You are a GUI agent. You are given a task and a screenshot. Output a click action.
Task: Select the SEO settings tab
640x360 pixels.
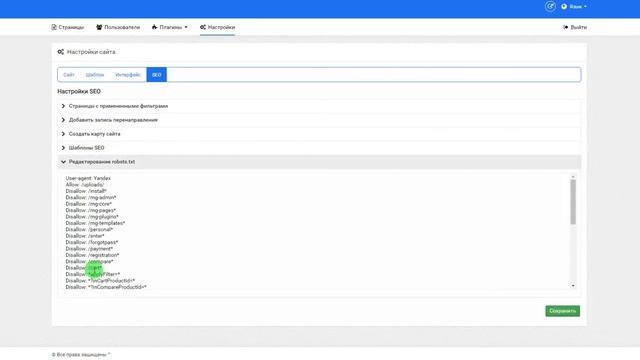point(157,75)
